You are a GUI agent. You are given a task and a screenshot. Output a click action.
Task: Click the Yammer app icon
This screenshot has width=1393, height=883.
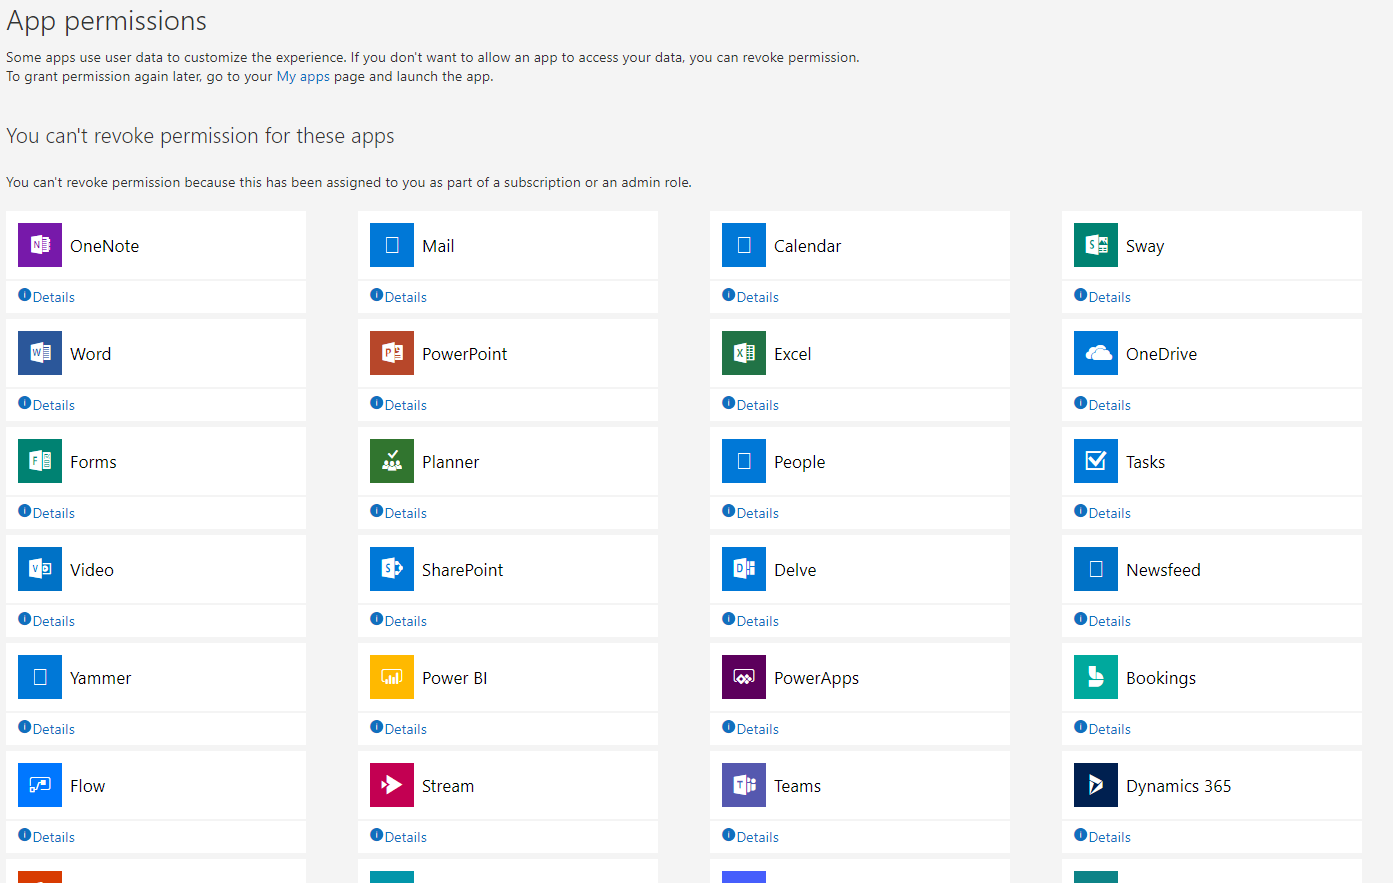pyautogui.click(x=40, y=677)
